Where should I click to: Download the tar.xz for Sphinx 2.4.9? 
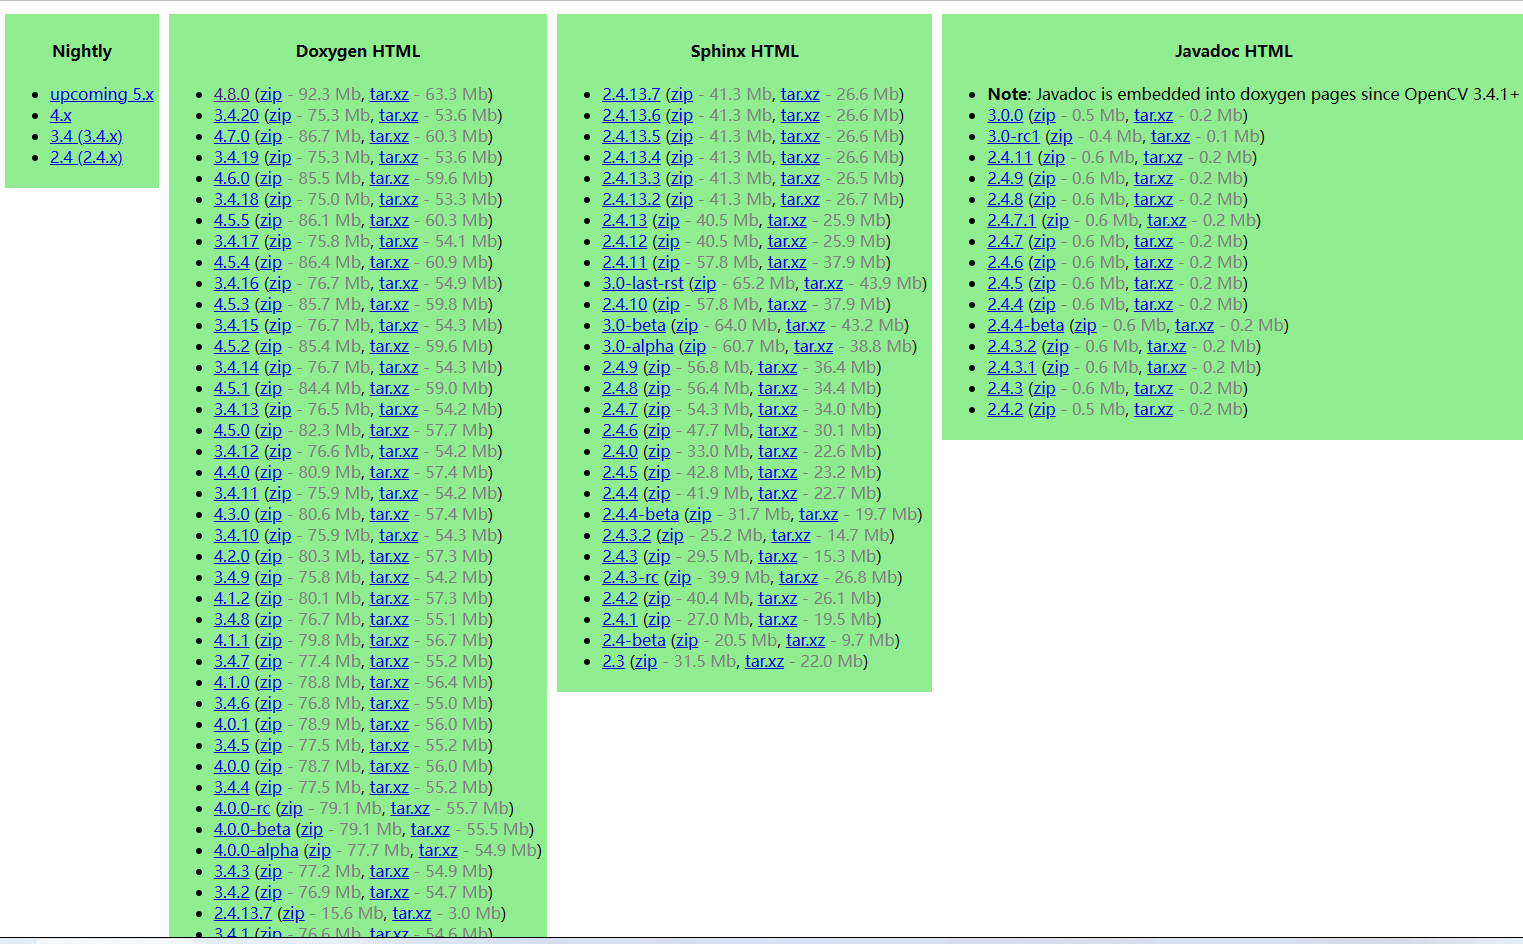(778, 367)
